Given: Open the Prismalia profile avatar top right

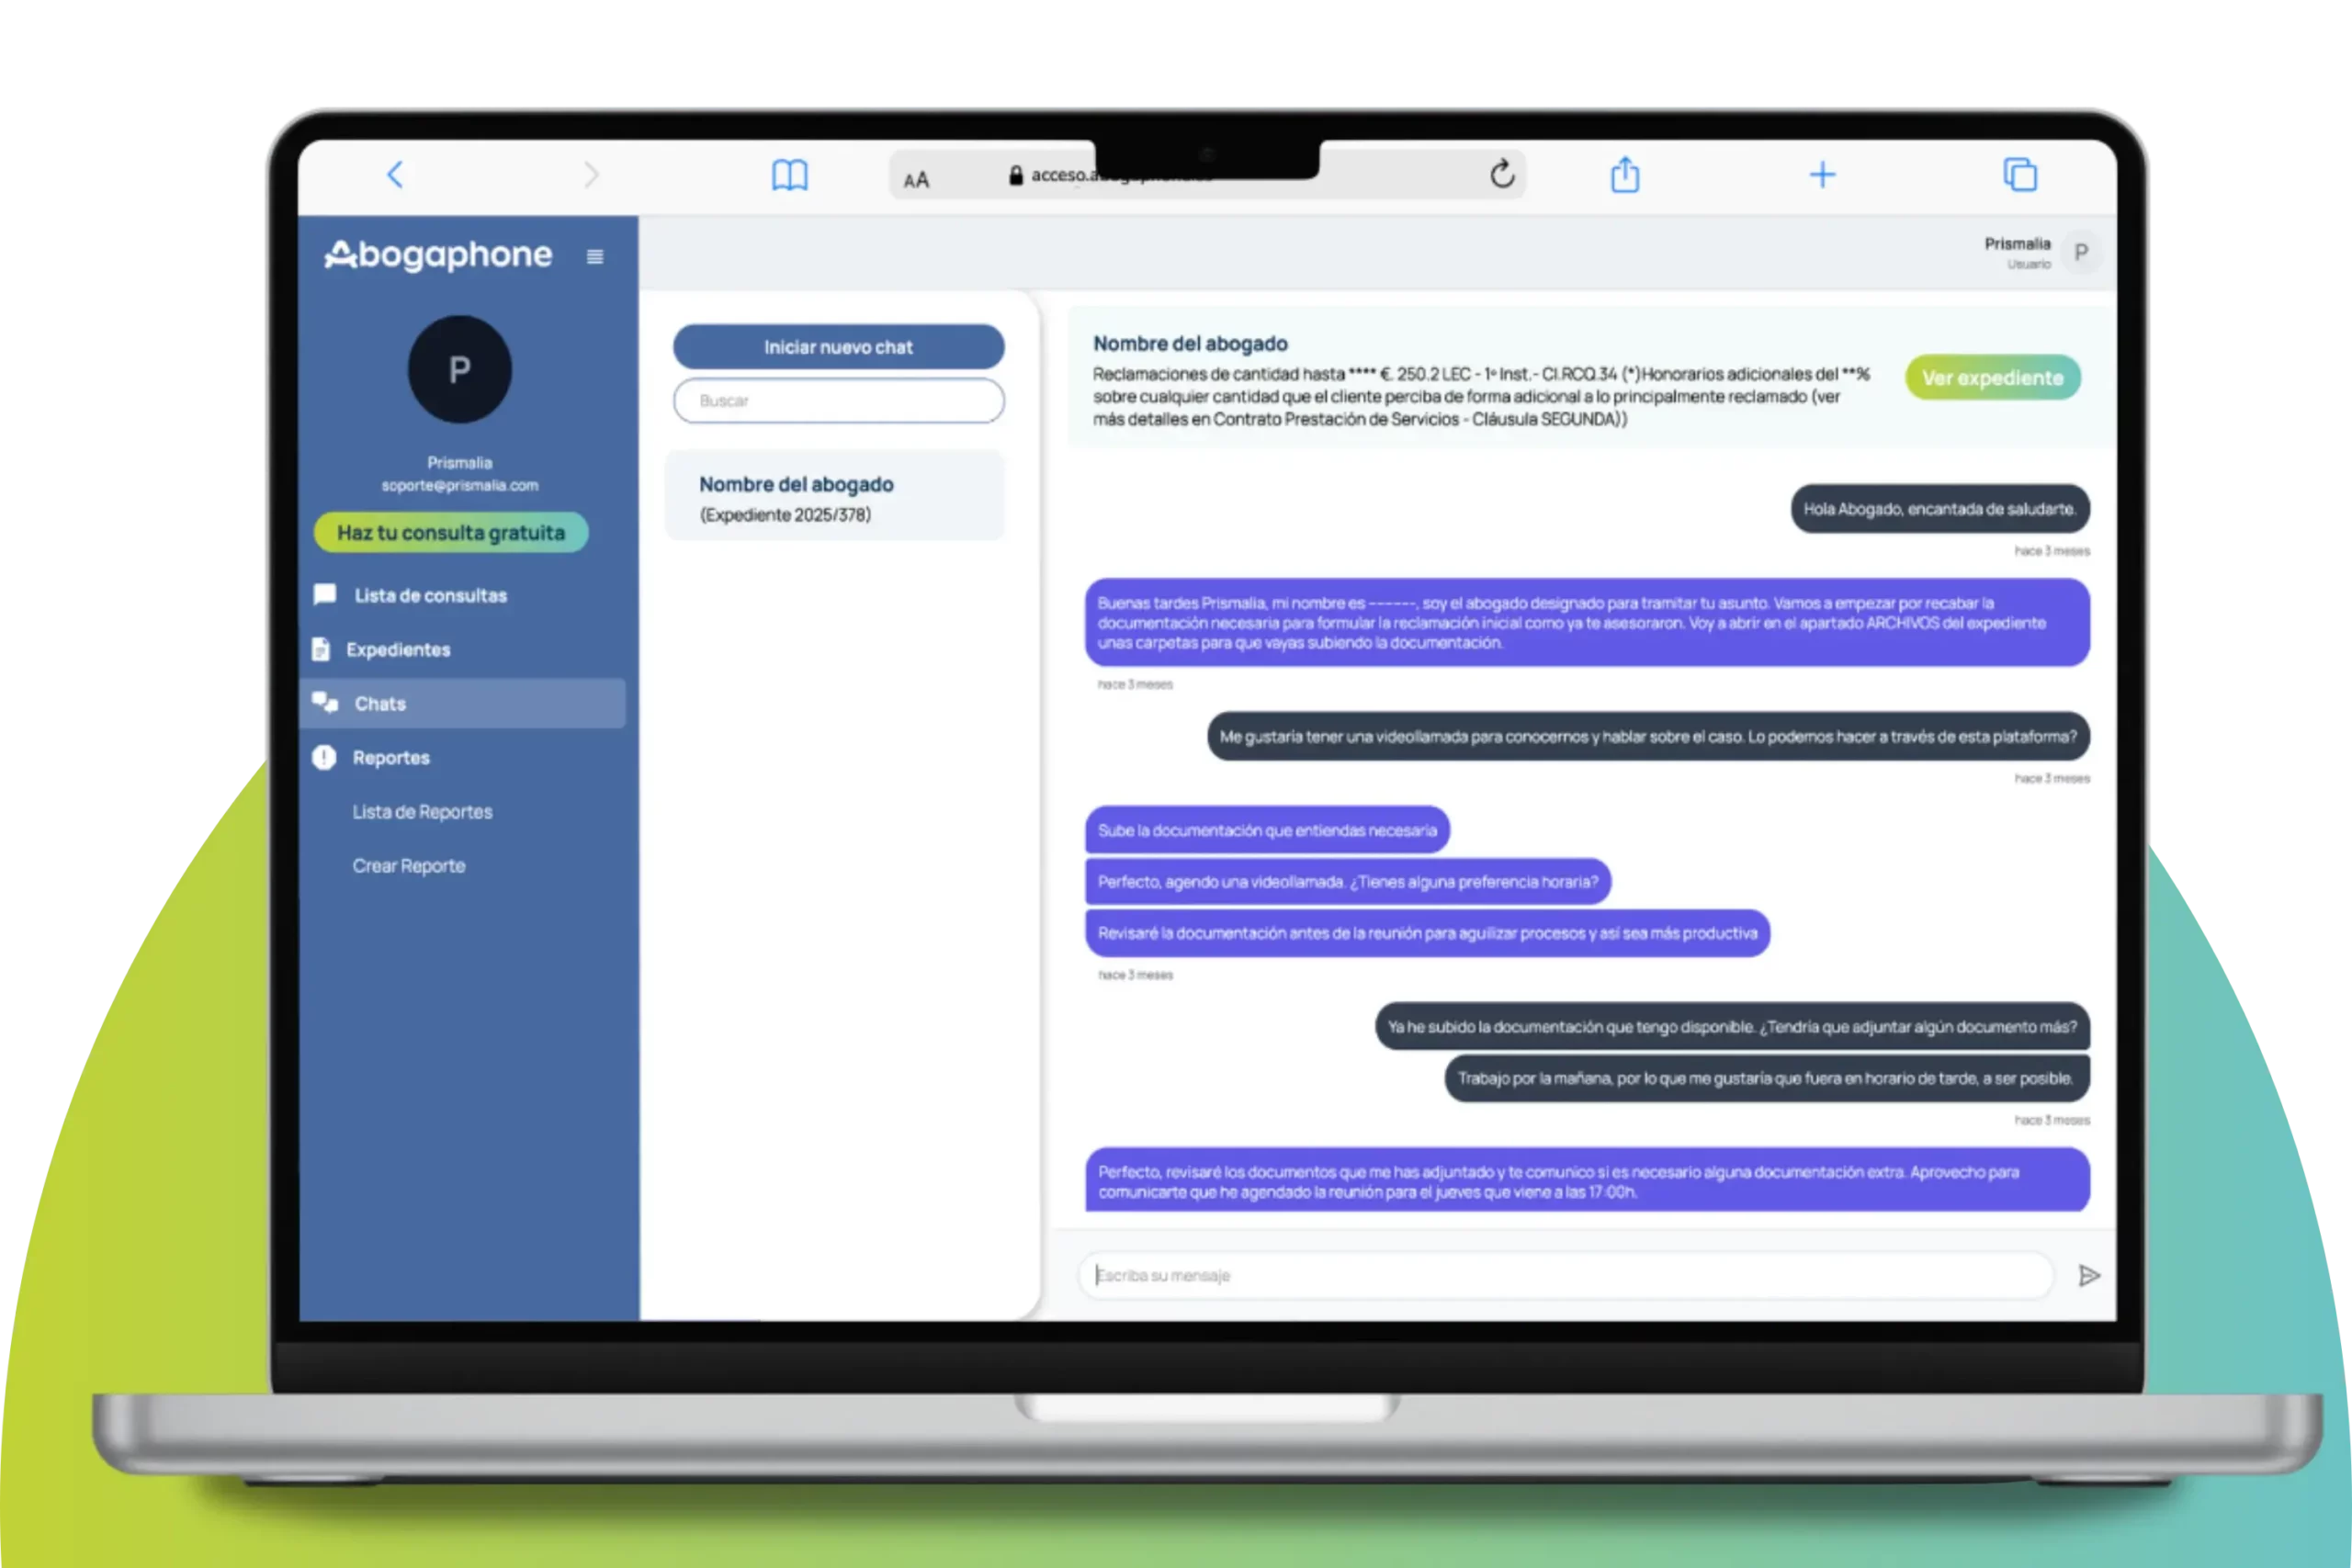Looking at the screenshot, I should pyautogui.click(x=2082, y=252).
